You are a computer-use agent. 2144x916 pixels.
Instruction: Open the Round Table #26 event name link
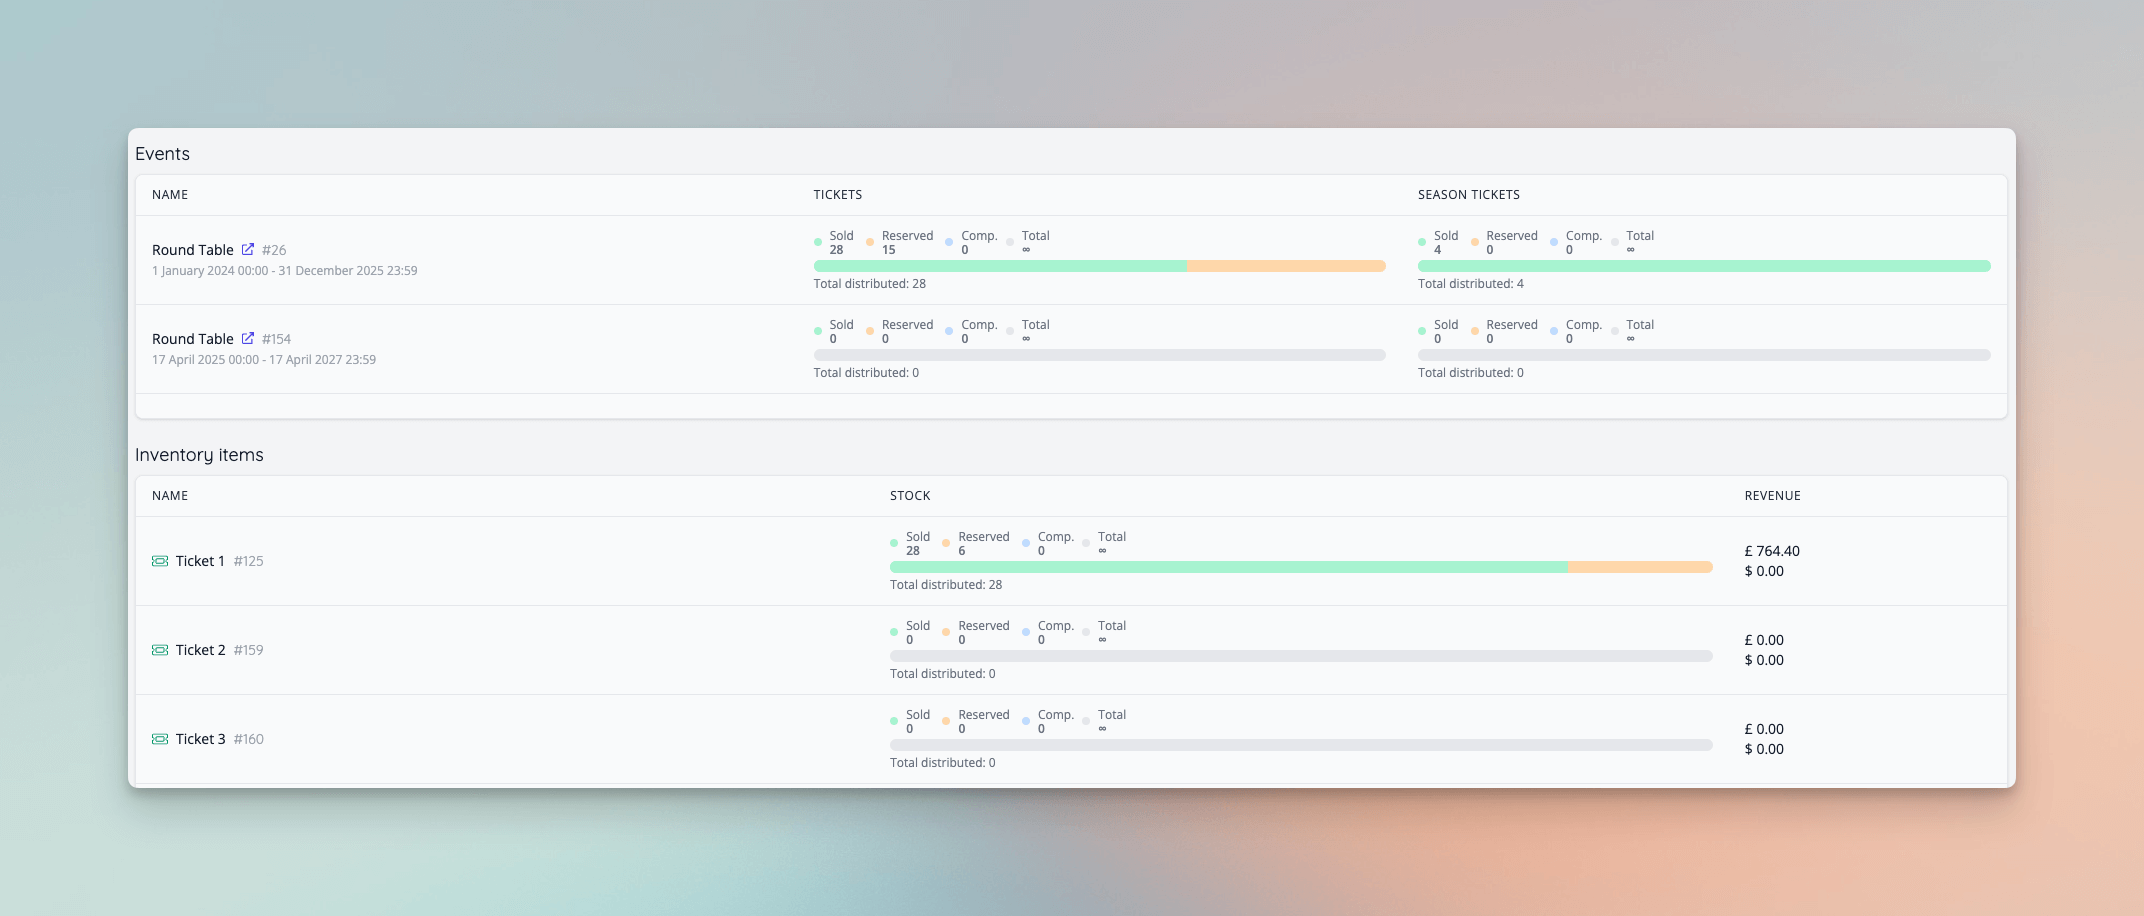pos(192,249)
